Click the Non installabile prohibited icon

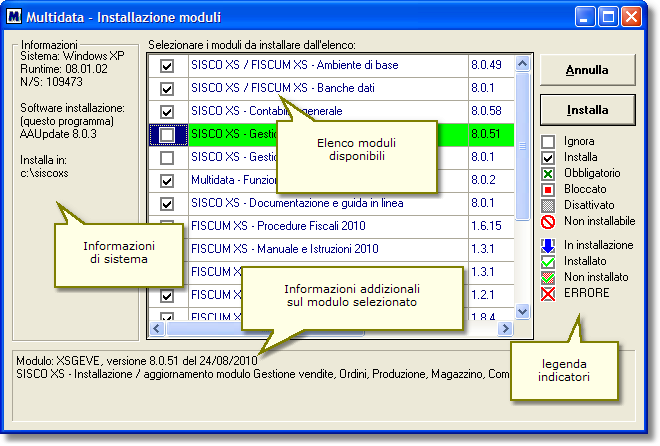pyautogui.click(x=548, y=222)
